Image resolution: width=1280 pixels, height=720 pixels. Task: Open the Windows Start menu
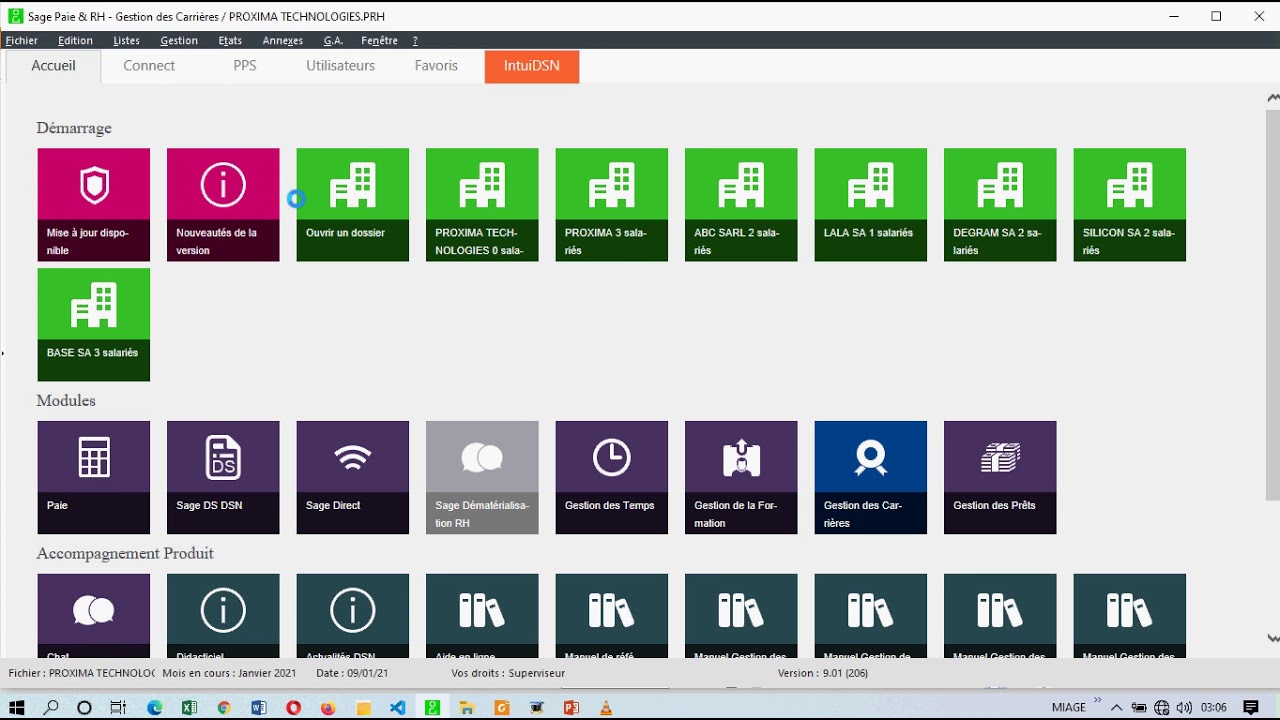pos(17,707)
